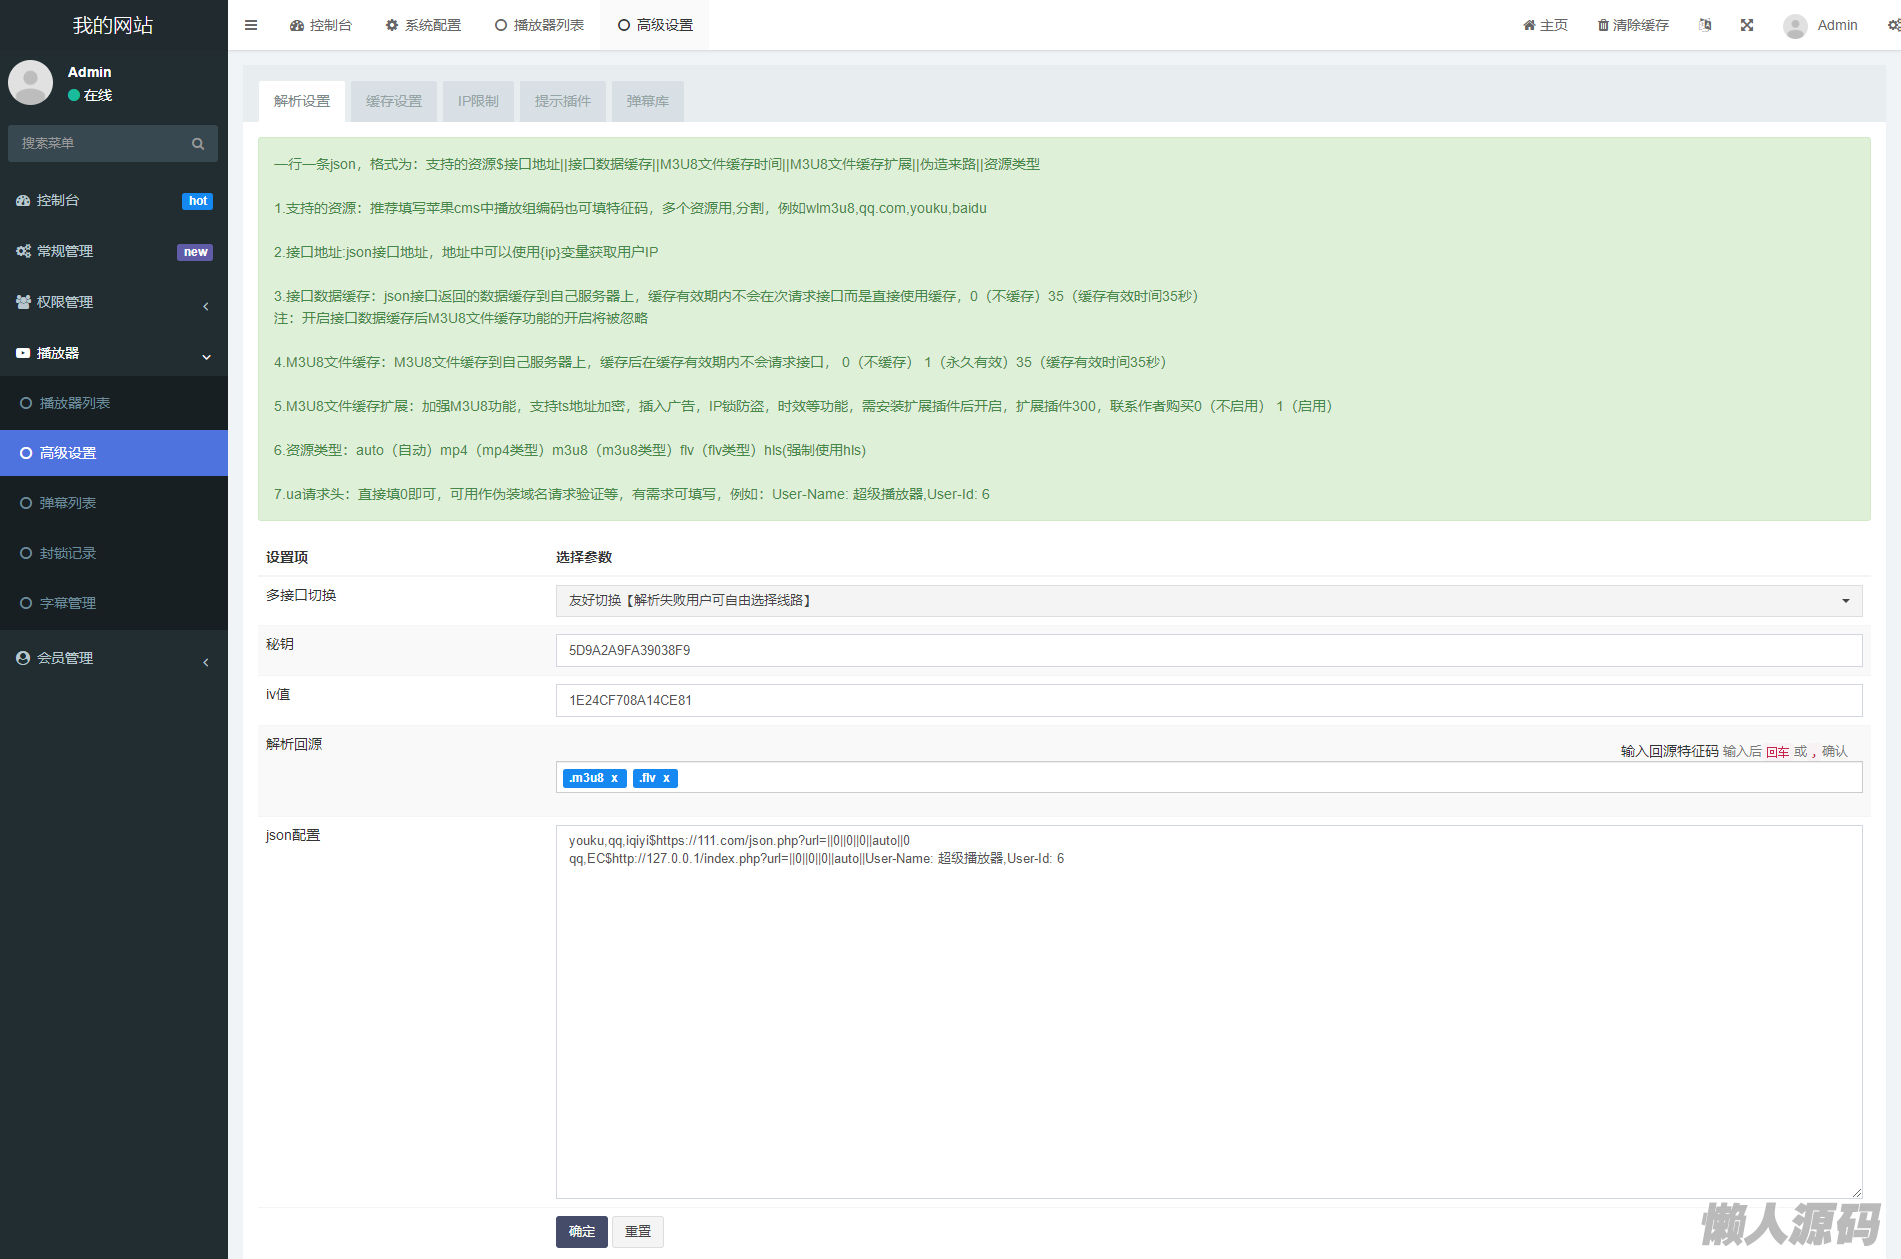Collapse the 播放器 sidebar menu
This screenshot has height=1259, width=1901.
113,353
